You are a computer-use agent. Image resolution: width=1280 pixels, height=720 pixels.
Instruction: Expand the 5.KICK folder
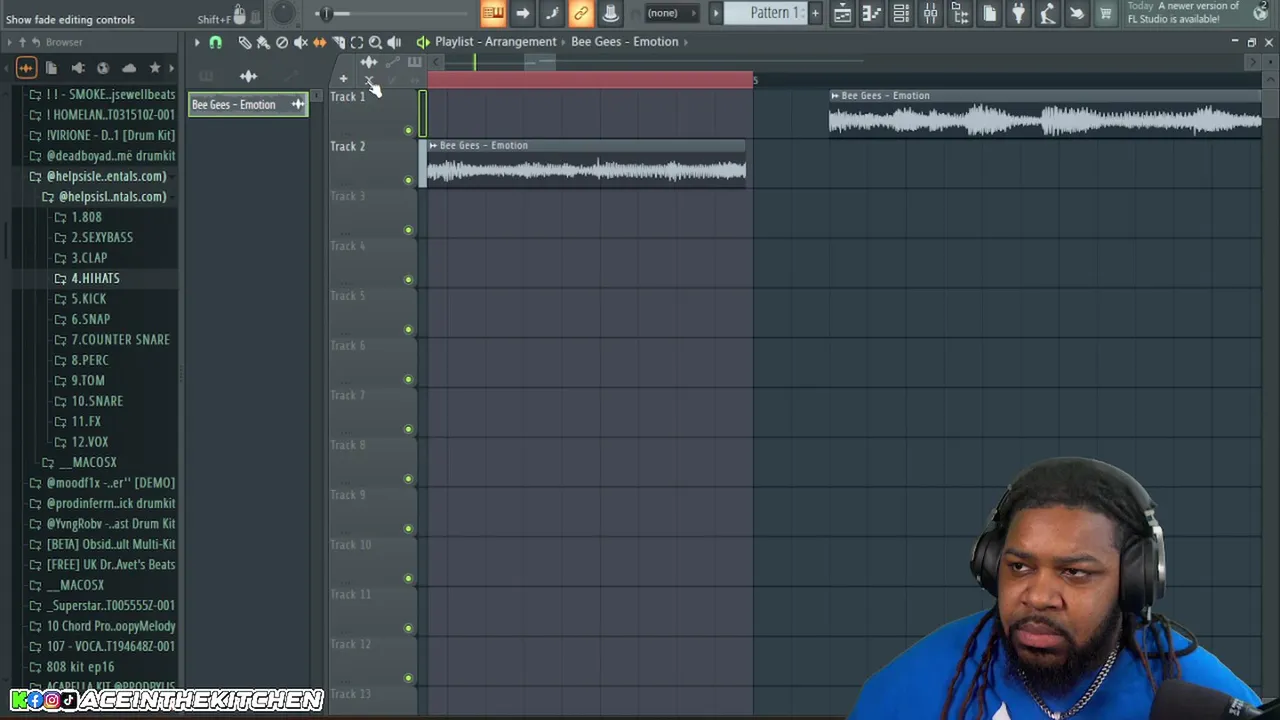click(80, 299)
